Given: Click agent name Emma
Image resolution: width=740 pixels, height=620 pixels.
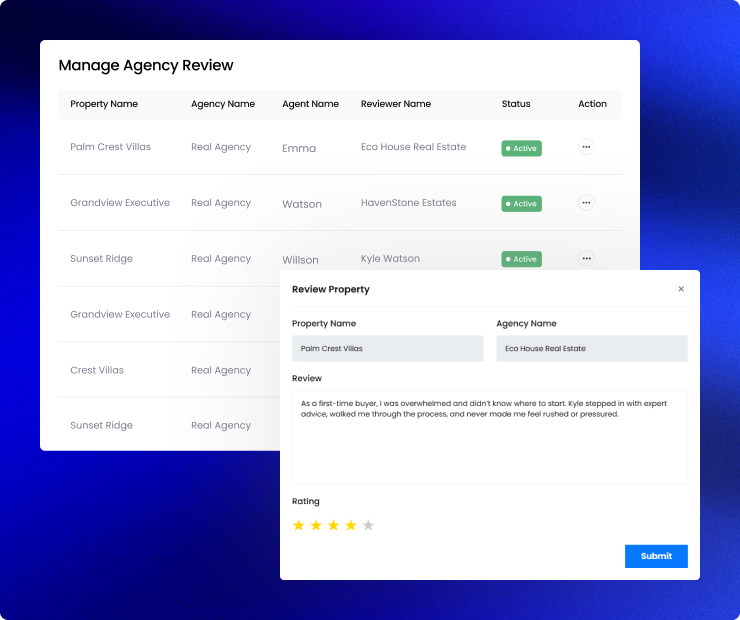Looking at the screenshot, I should coord(299,148).
